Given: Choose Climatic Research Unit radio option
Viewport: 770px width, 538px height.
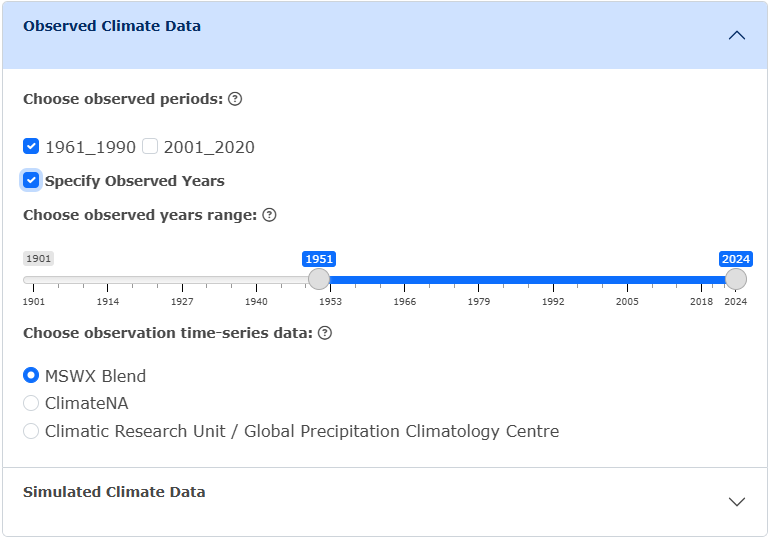Looking at the screenshot, I should [31, 431].
